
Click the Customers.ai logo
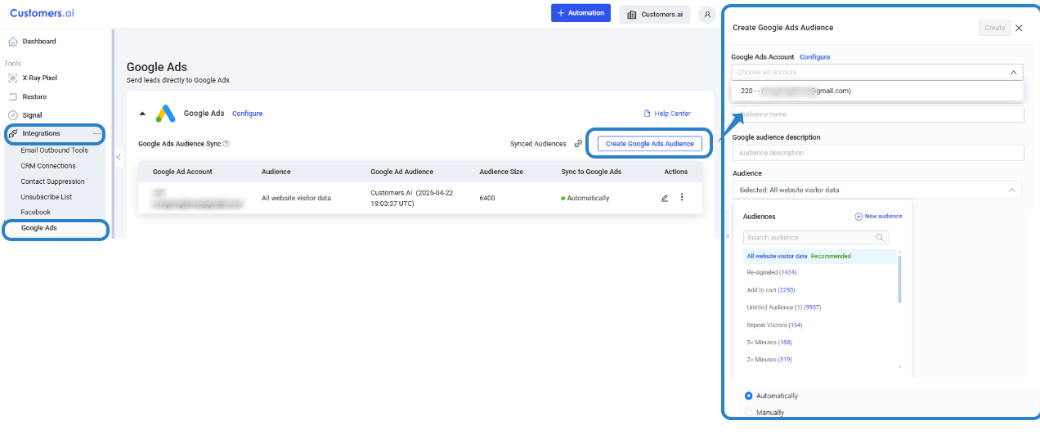(x=42, y=13)
